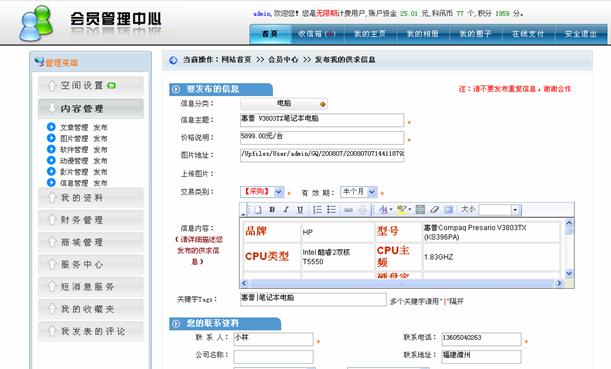This screenshot has height=369, width=611.
Task: Click the 公司名称 company name field
Action: click(274, 357)
